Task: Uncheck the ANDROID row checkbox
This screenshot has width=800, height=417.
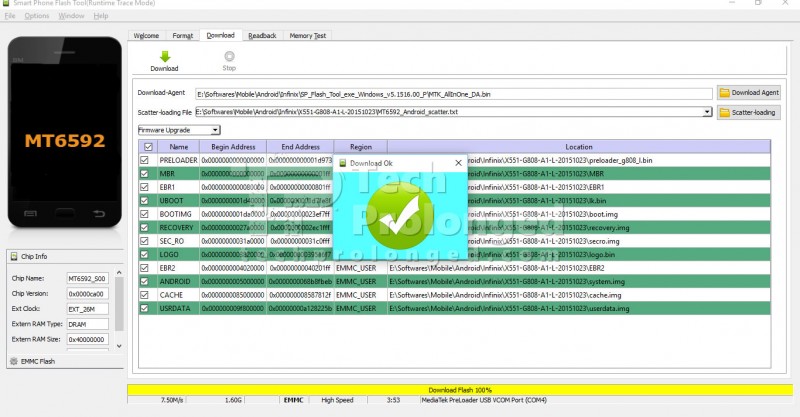Action: (x=144, y=281)
